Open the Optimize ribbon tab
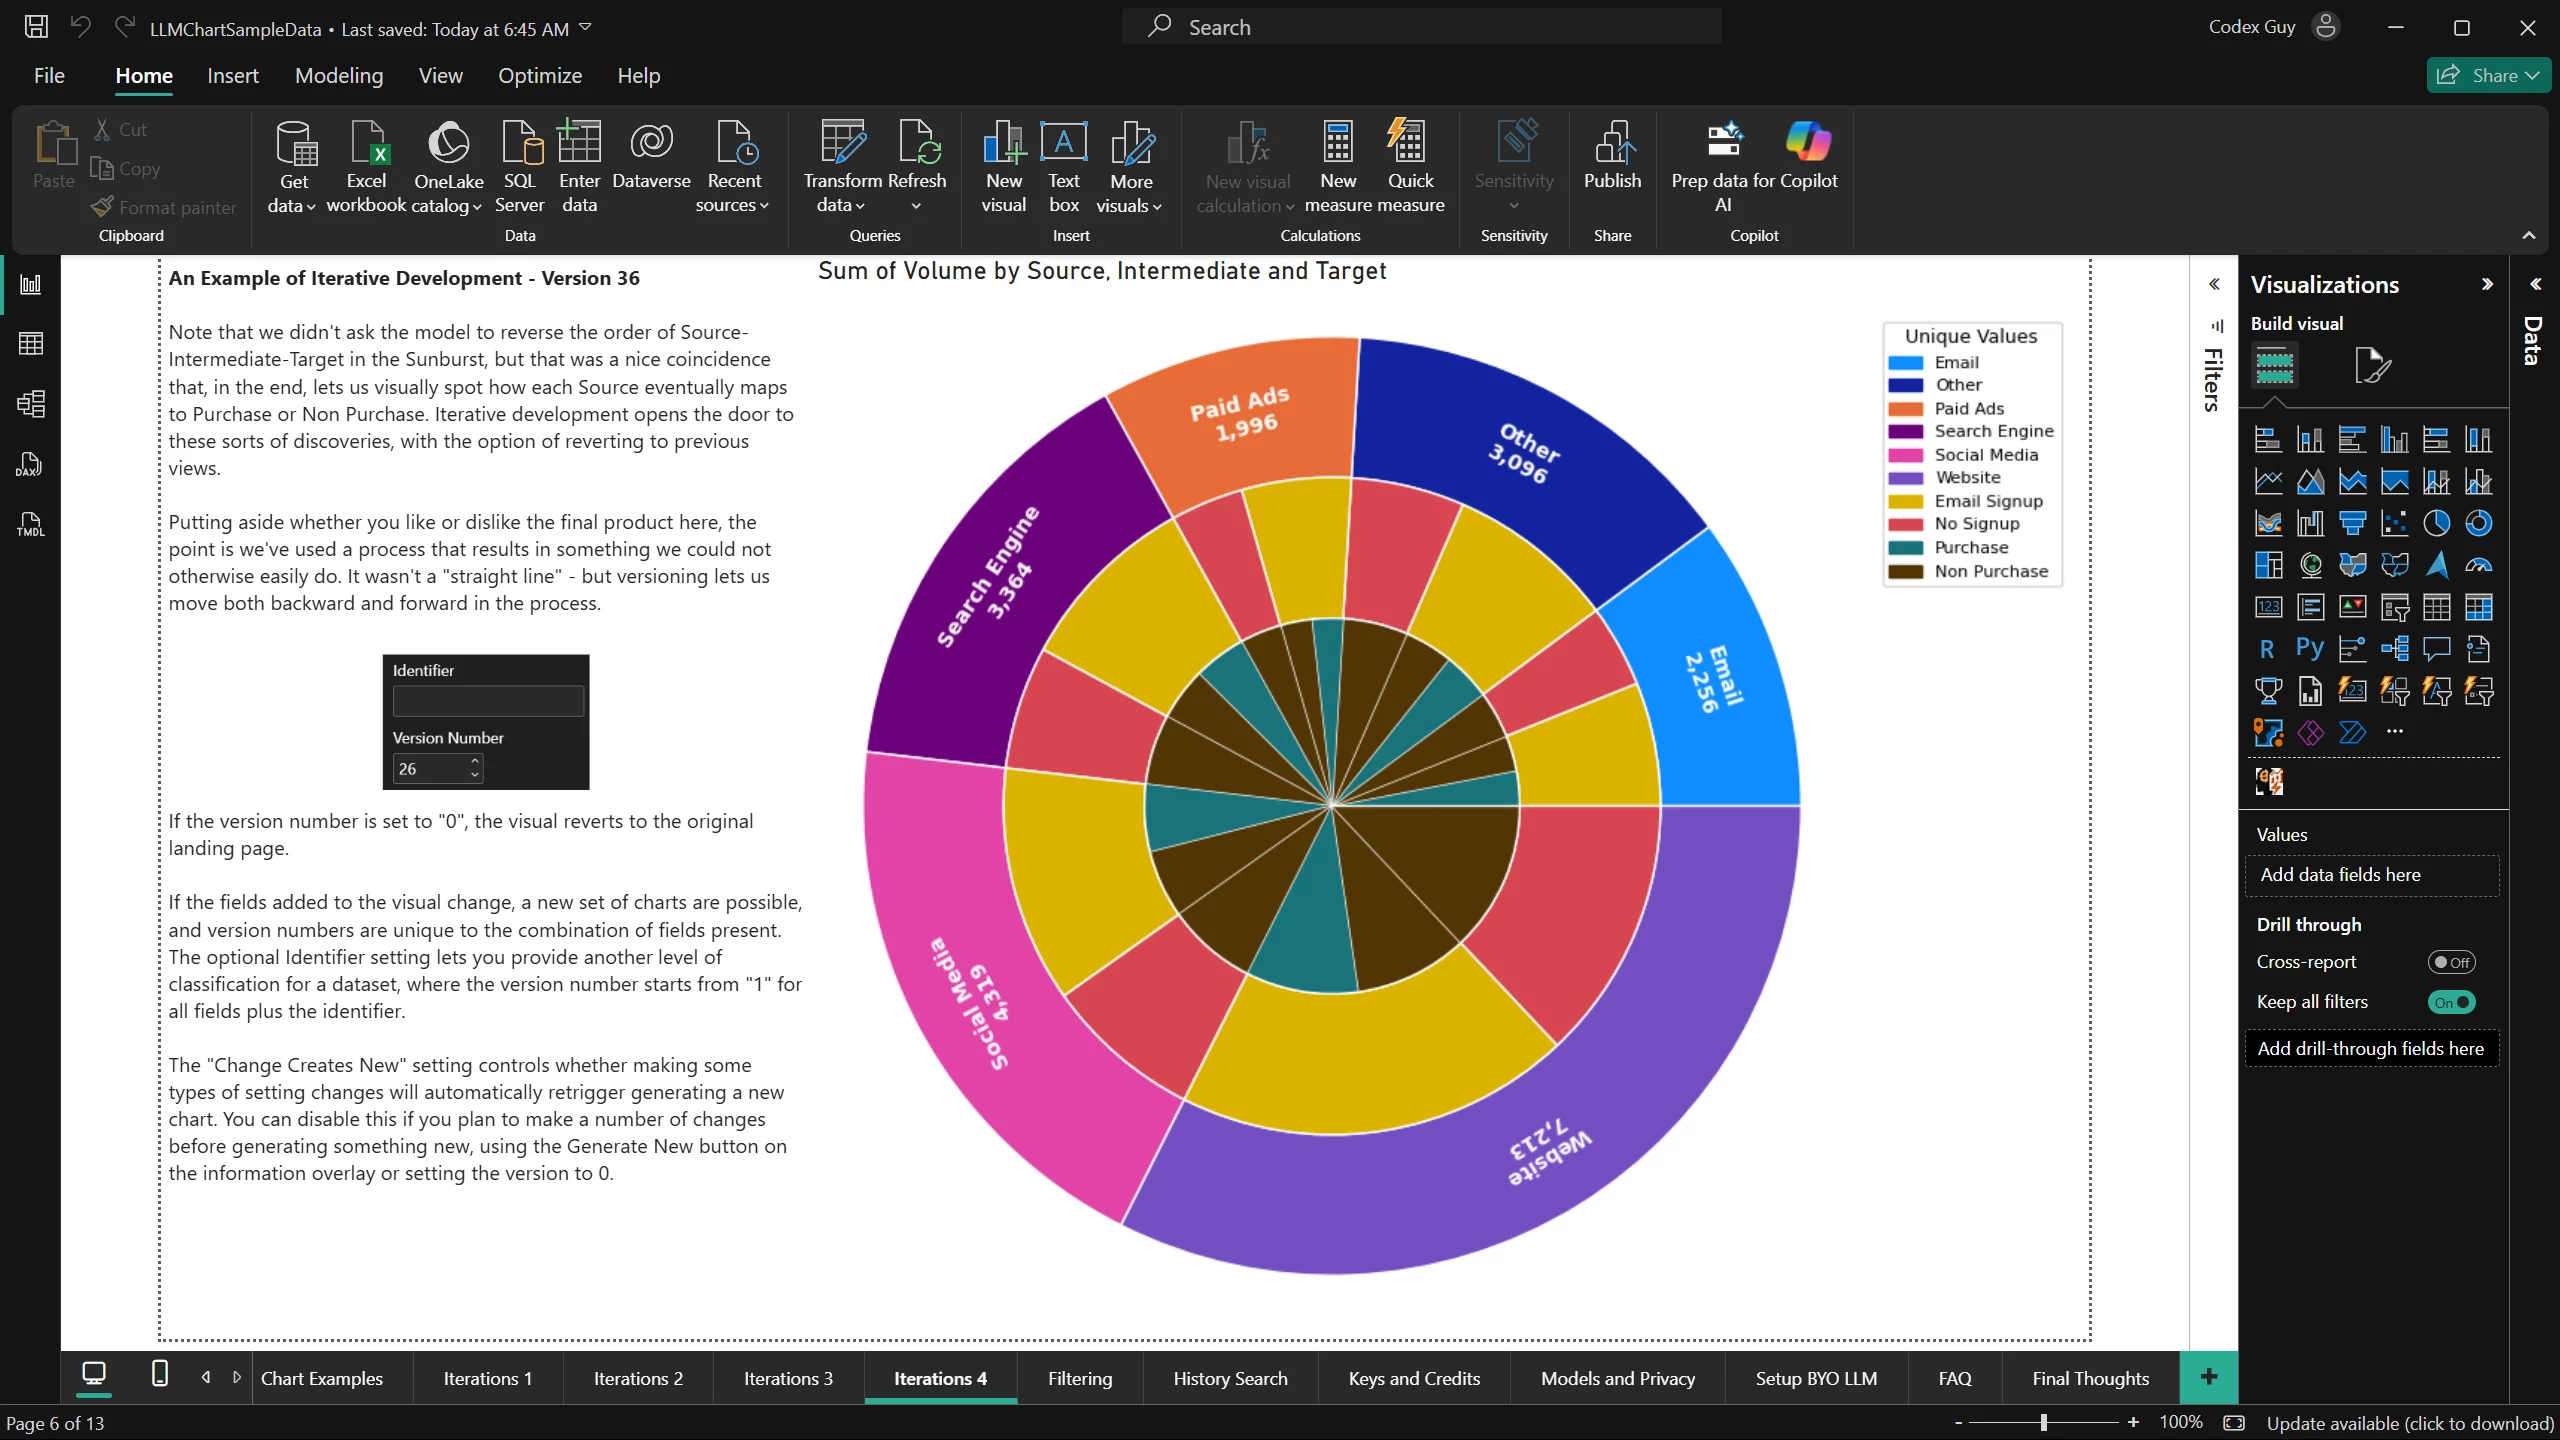This screenshot has width=2560, height=1440. (x=540, y=75)
